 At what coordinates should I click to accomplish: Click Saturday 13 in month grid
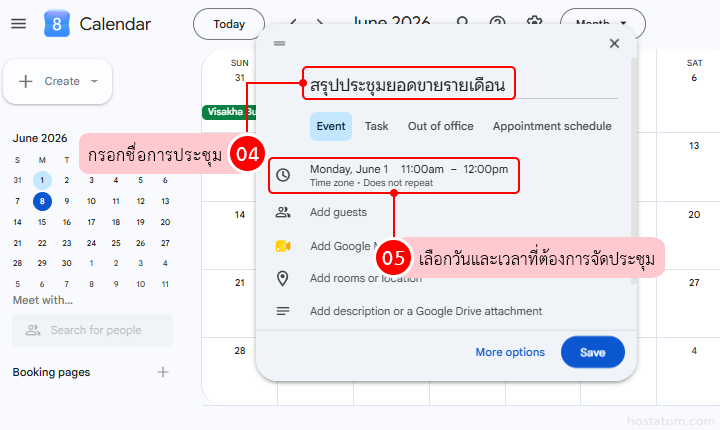pos(694,146)
